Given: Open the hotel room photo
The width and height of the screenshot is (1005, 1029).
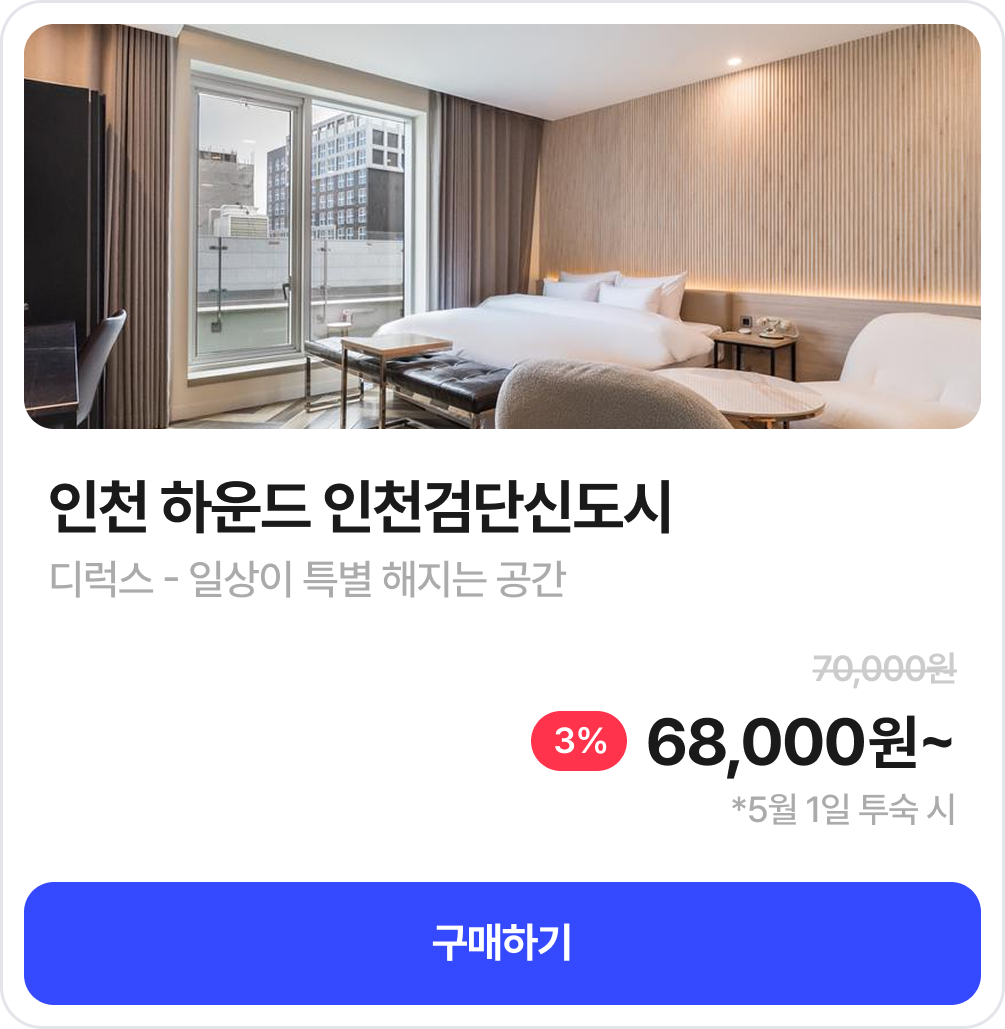Looking at the screenshot, I should click(x=502, y=226).
